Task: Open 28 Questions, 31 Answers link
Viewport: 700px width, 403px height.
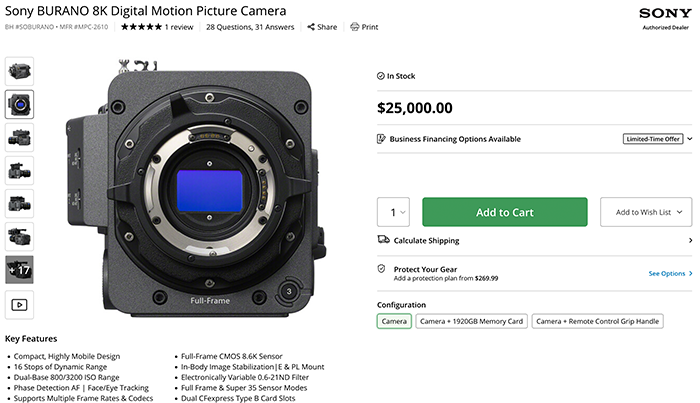Action: (250, 27)
